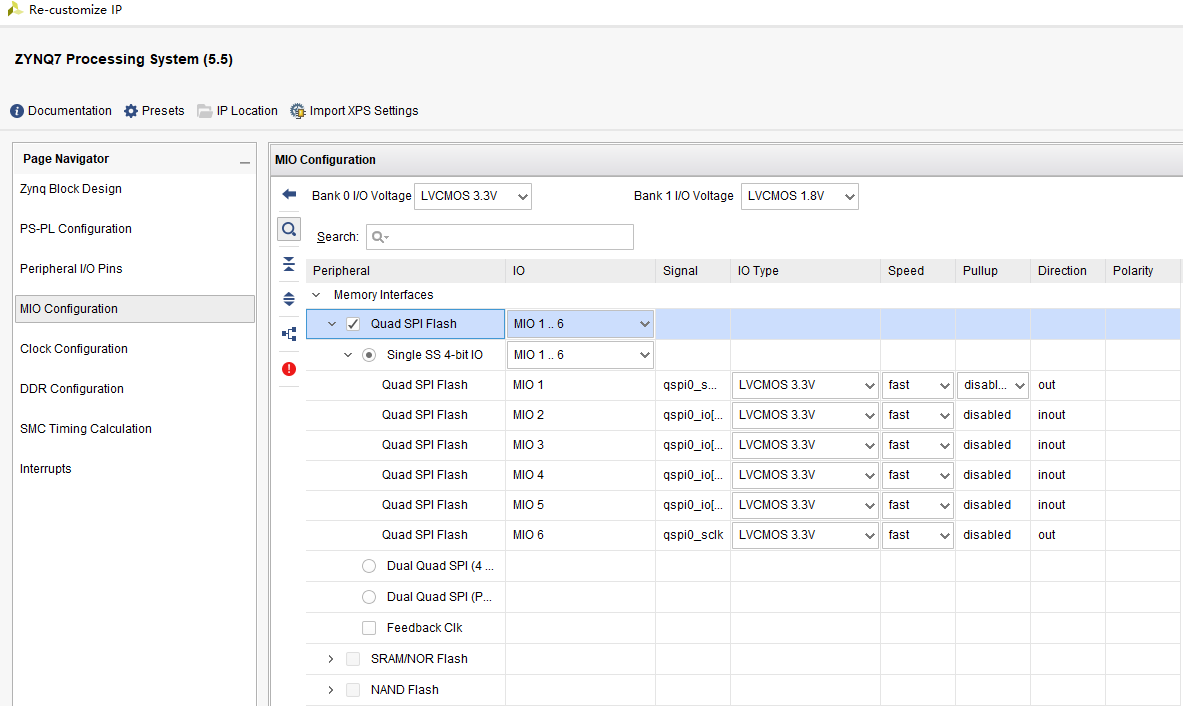
Task: Click the qspi0_sclk signal cell
Action: pos(693,535)
